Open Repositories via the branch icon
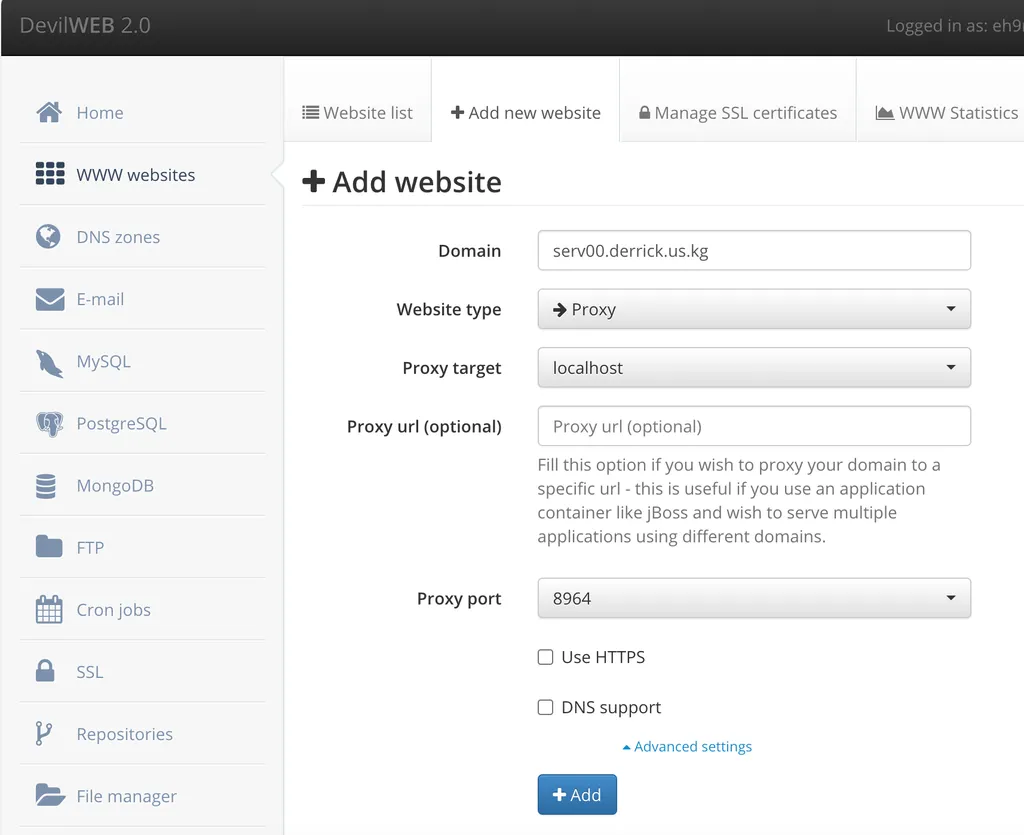Screen dimensions: 1024x835 click(50, 733)
